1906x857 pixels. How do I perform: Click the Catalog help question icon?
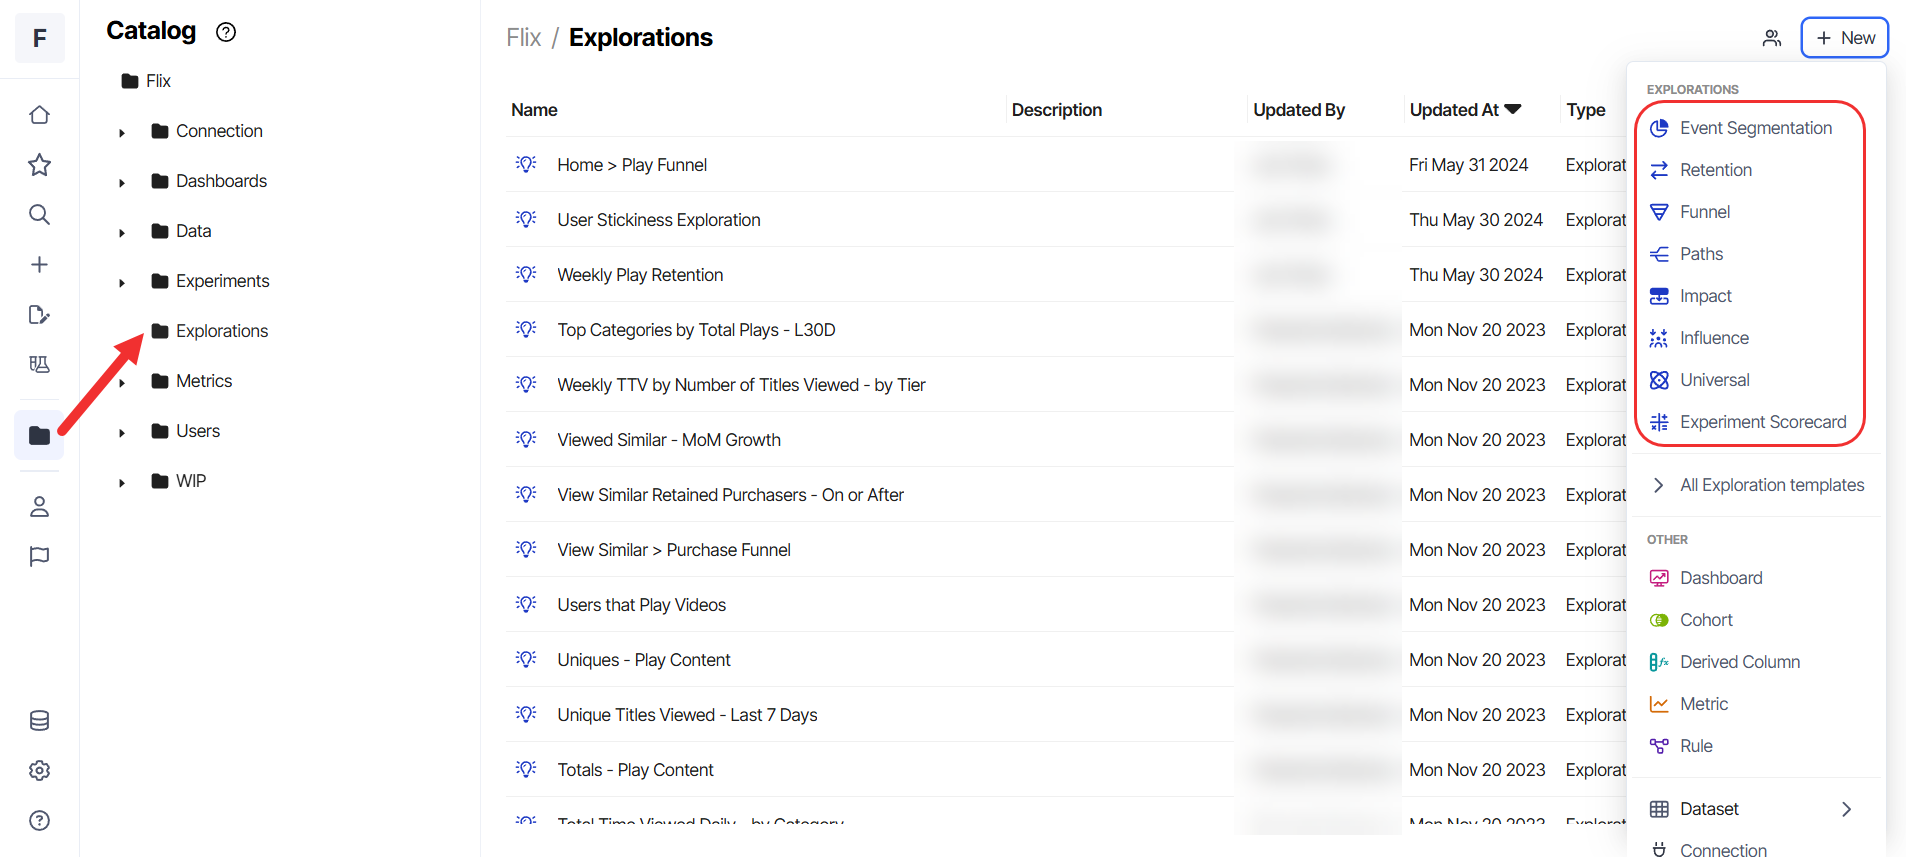226,32
